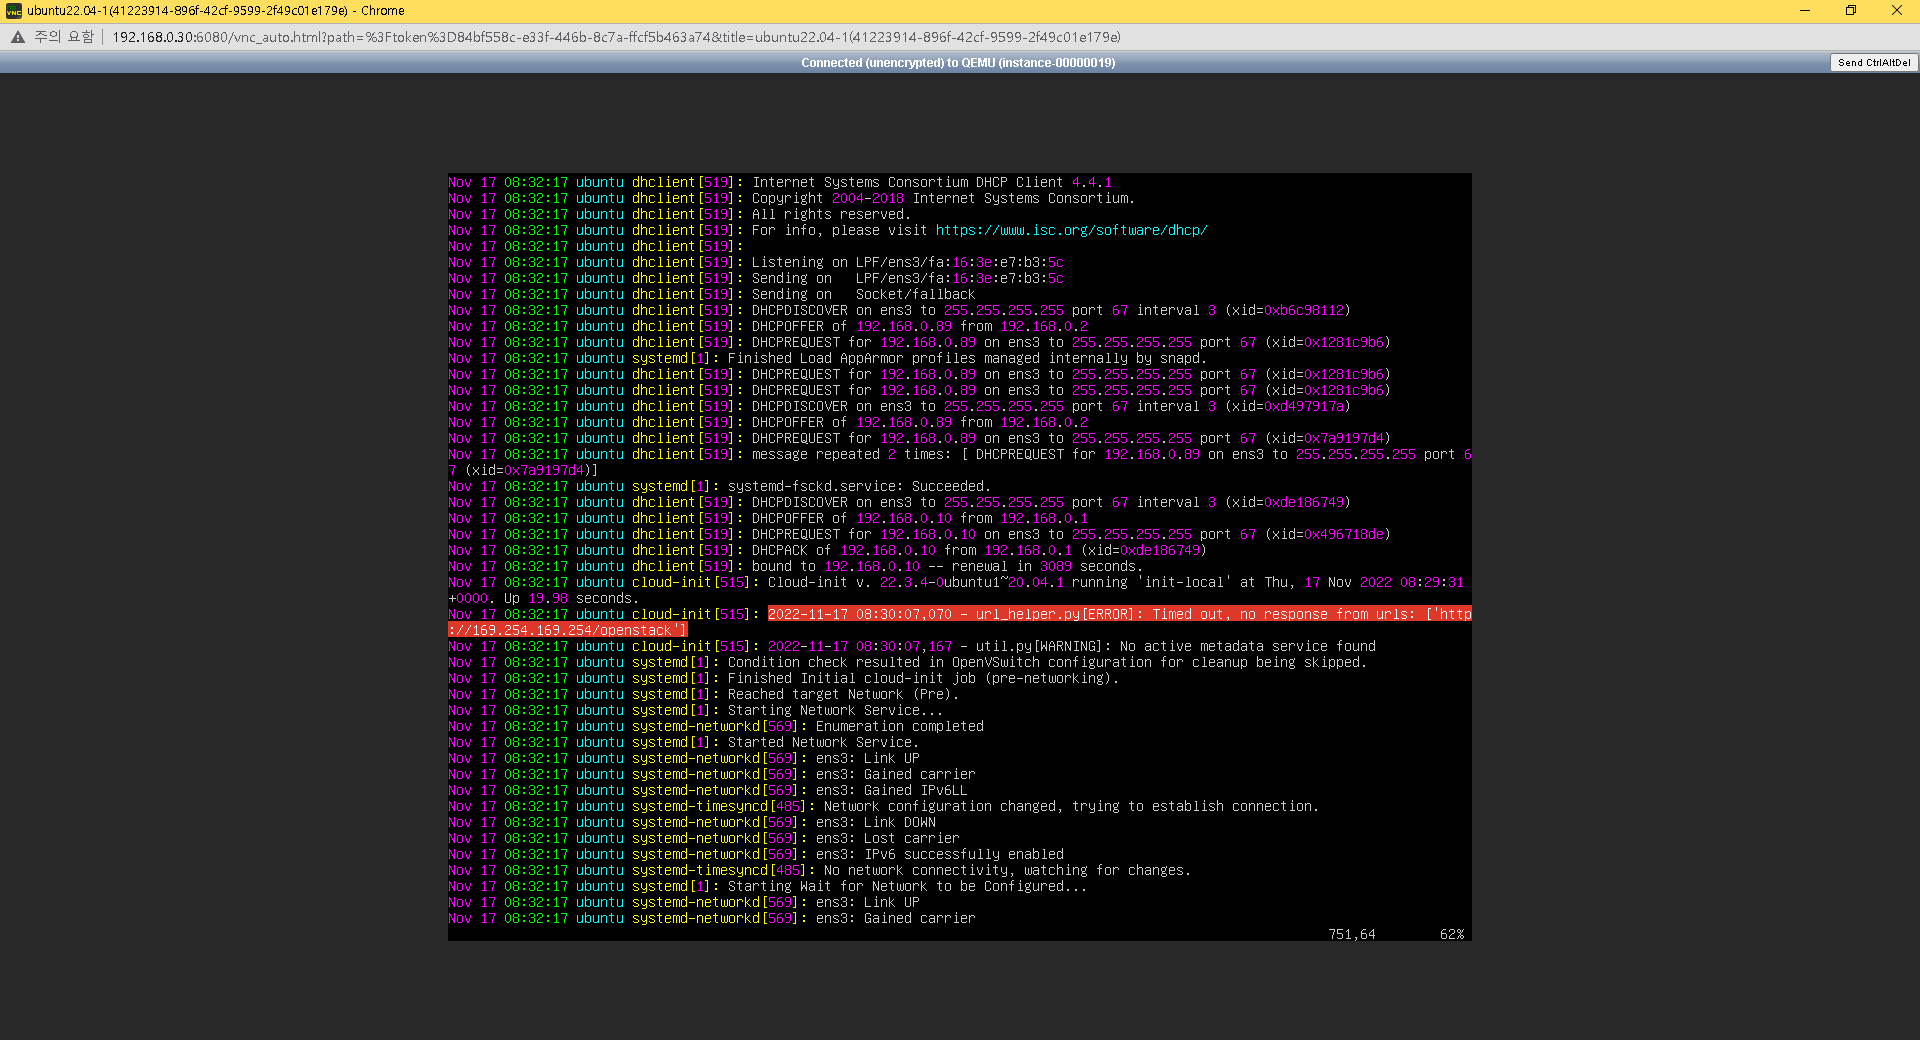
Task: Click 'Copyright 2004-2018 Internet Systems Consortium' line
Action: 792,198
